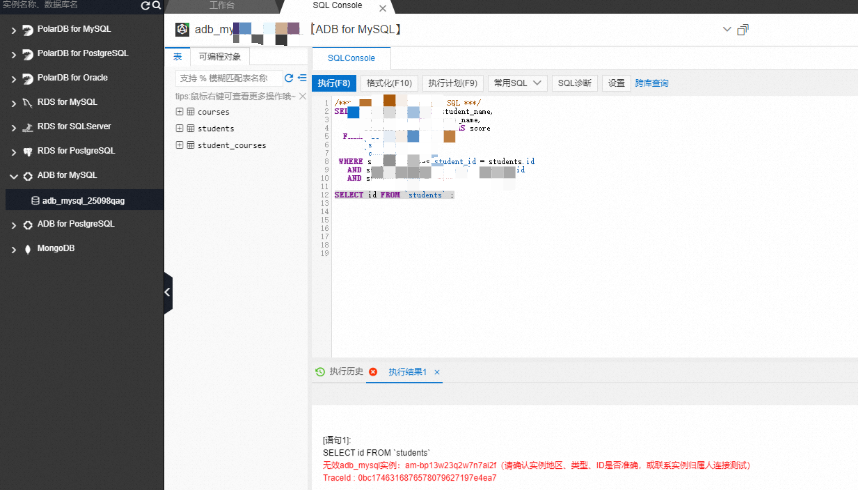Click RDS for PostgreSQL elephant icon
This screenshot has width=858, height=490.
click(27, 152)
